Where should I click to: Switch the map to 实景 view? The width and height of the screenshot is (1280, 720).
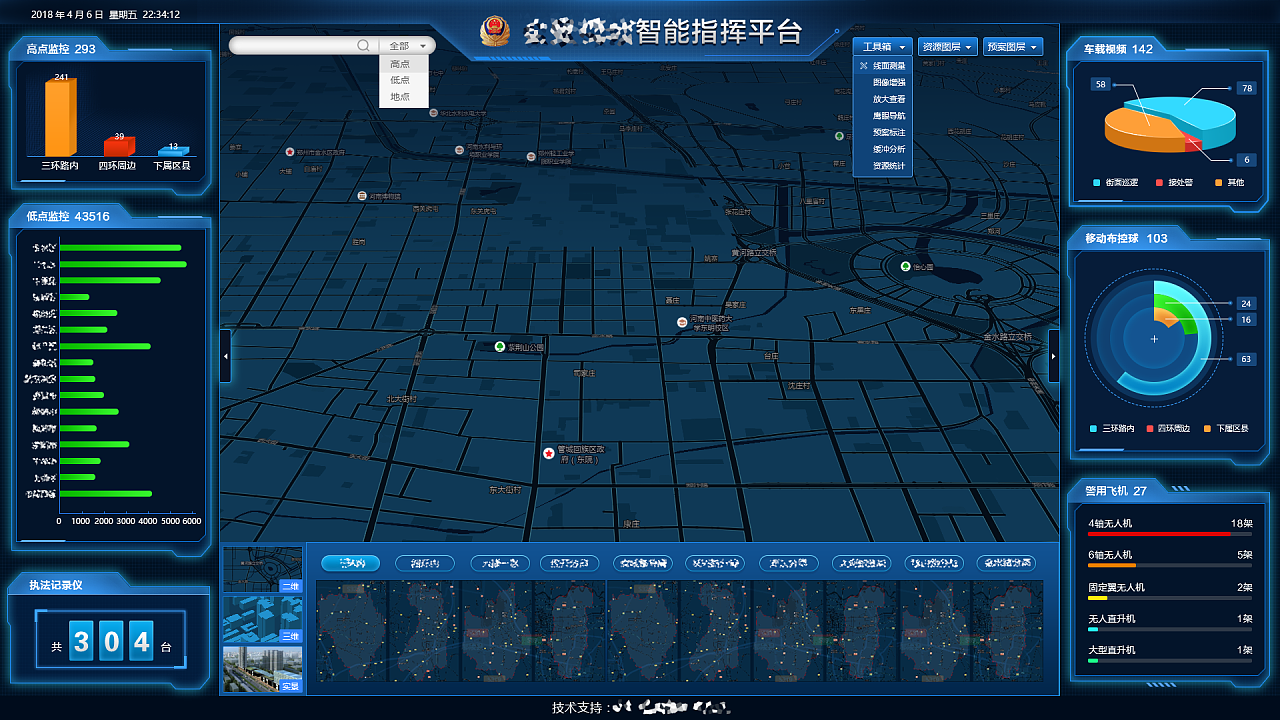263,670
